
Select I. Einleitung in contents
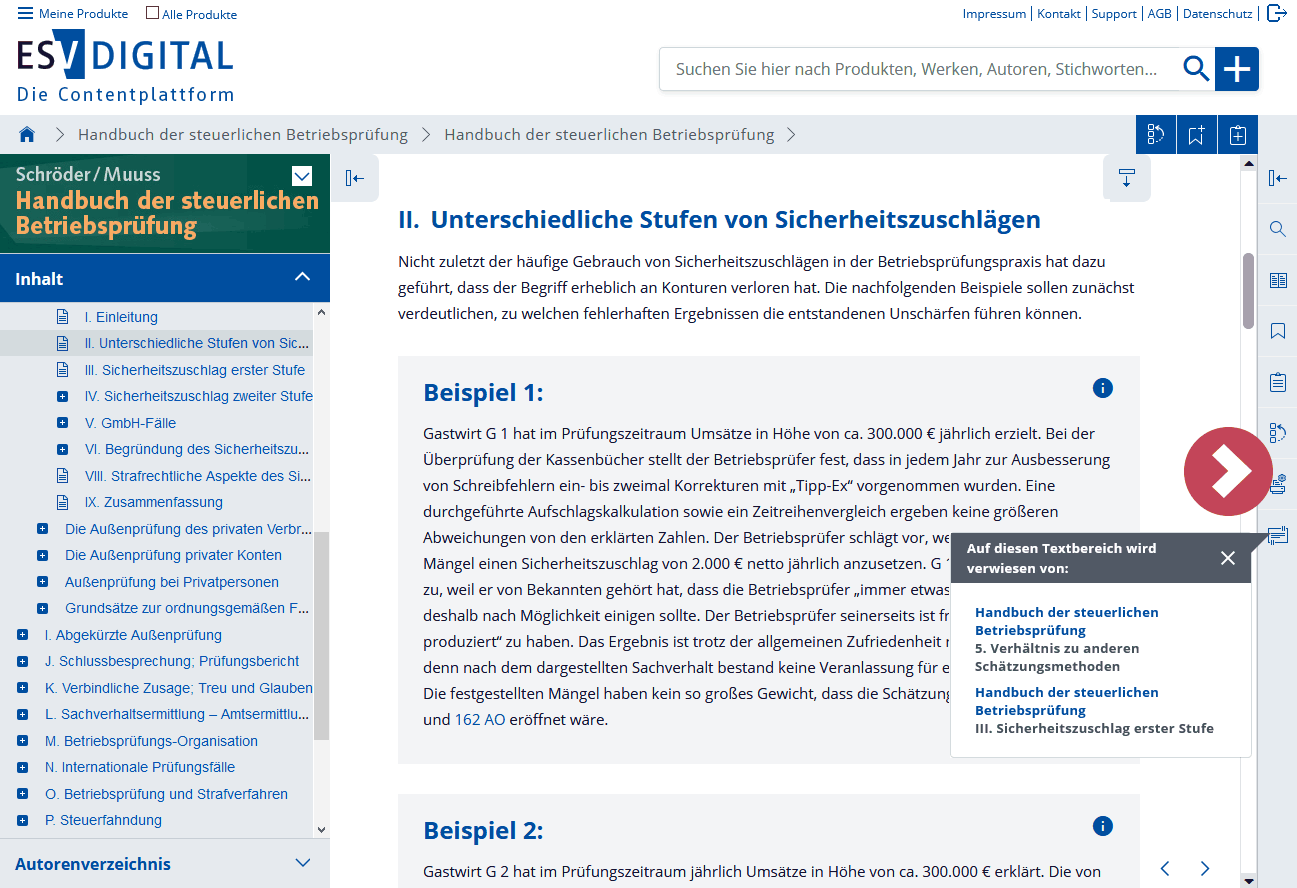click(x=121, y=317)
